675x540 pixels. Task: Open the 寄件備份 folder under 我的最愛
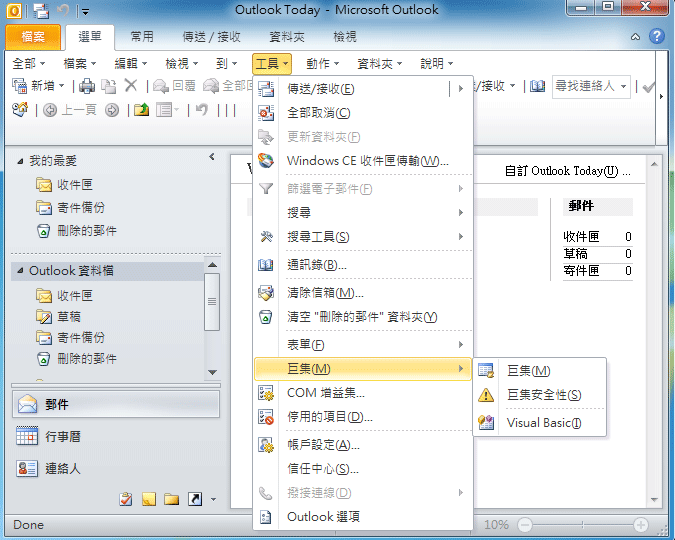click(x=70, y=208)
